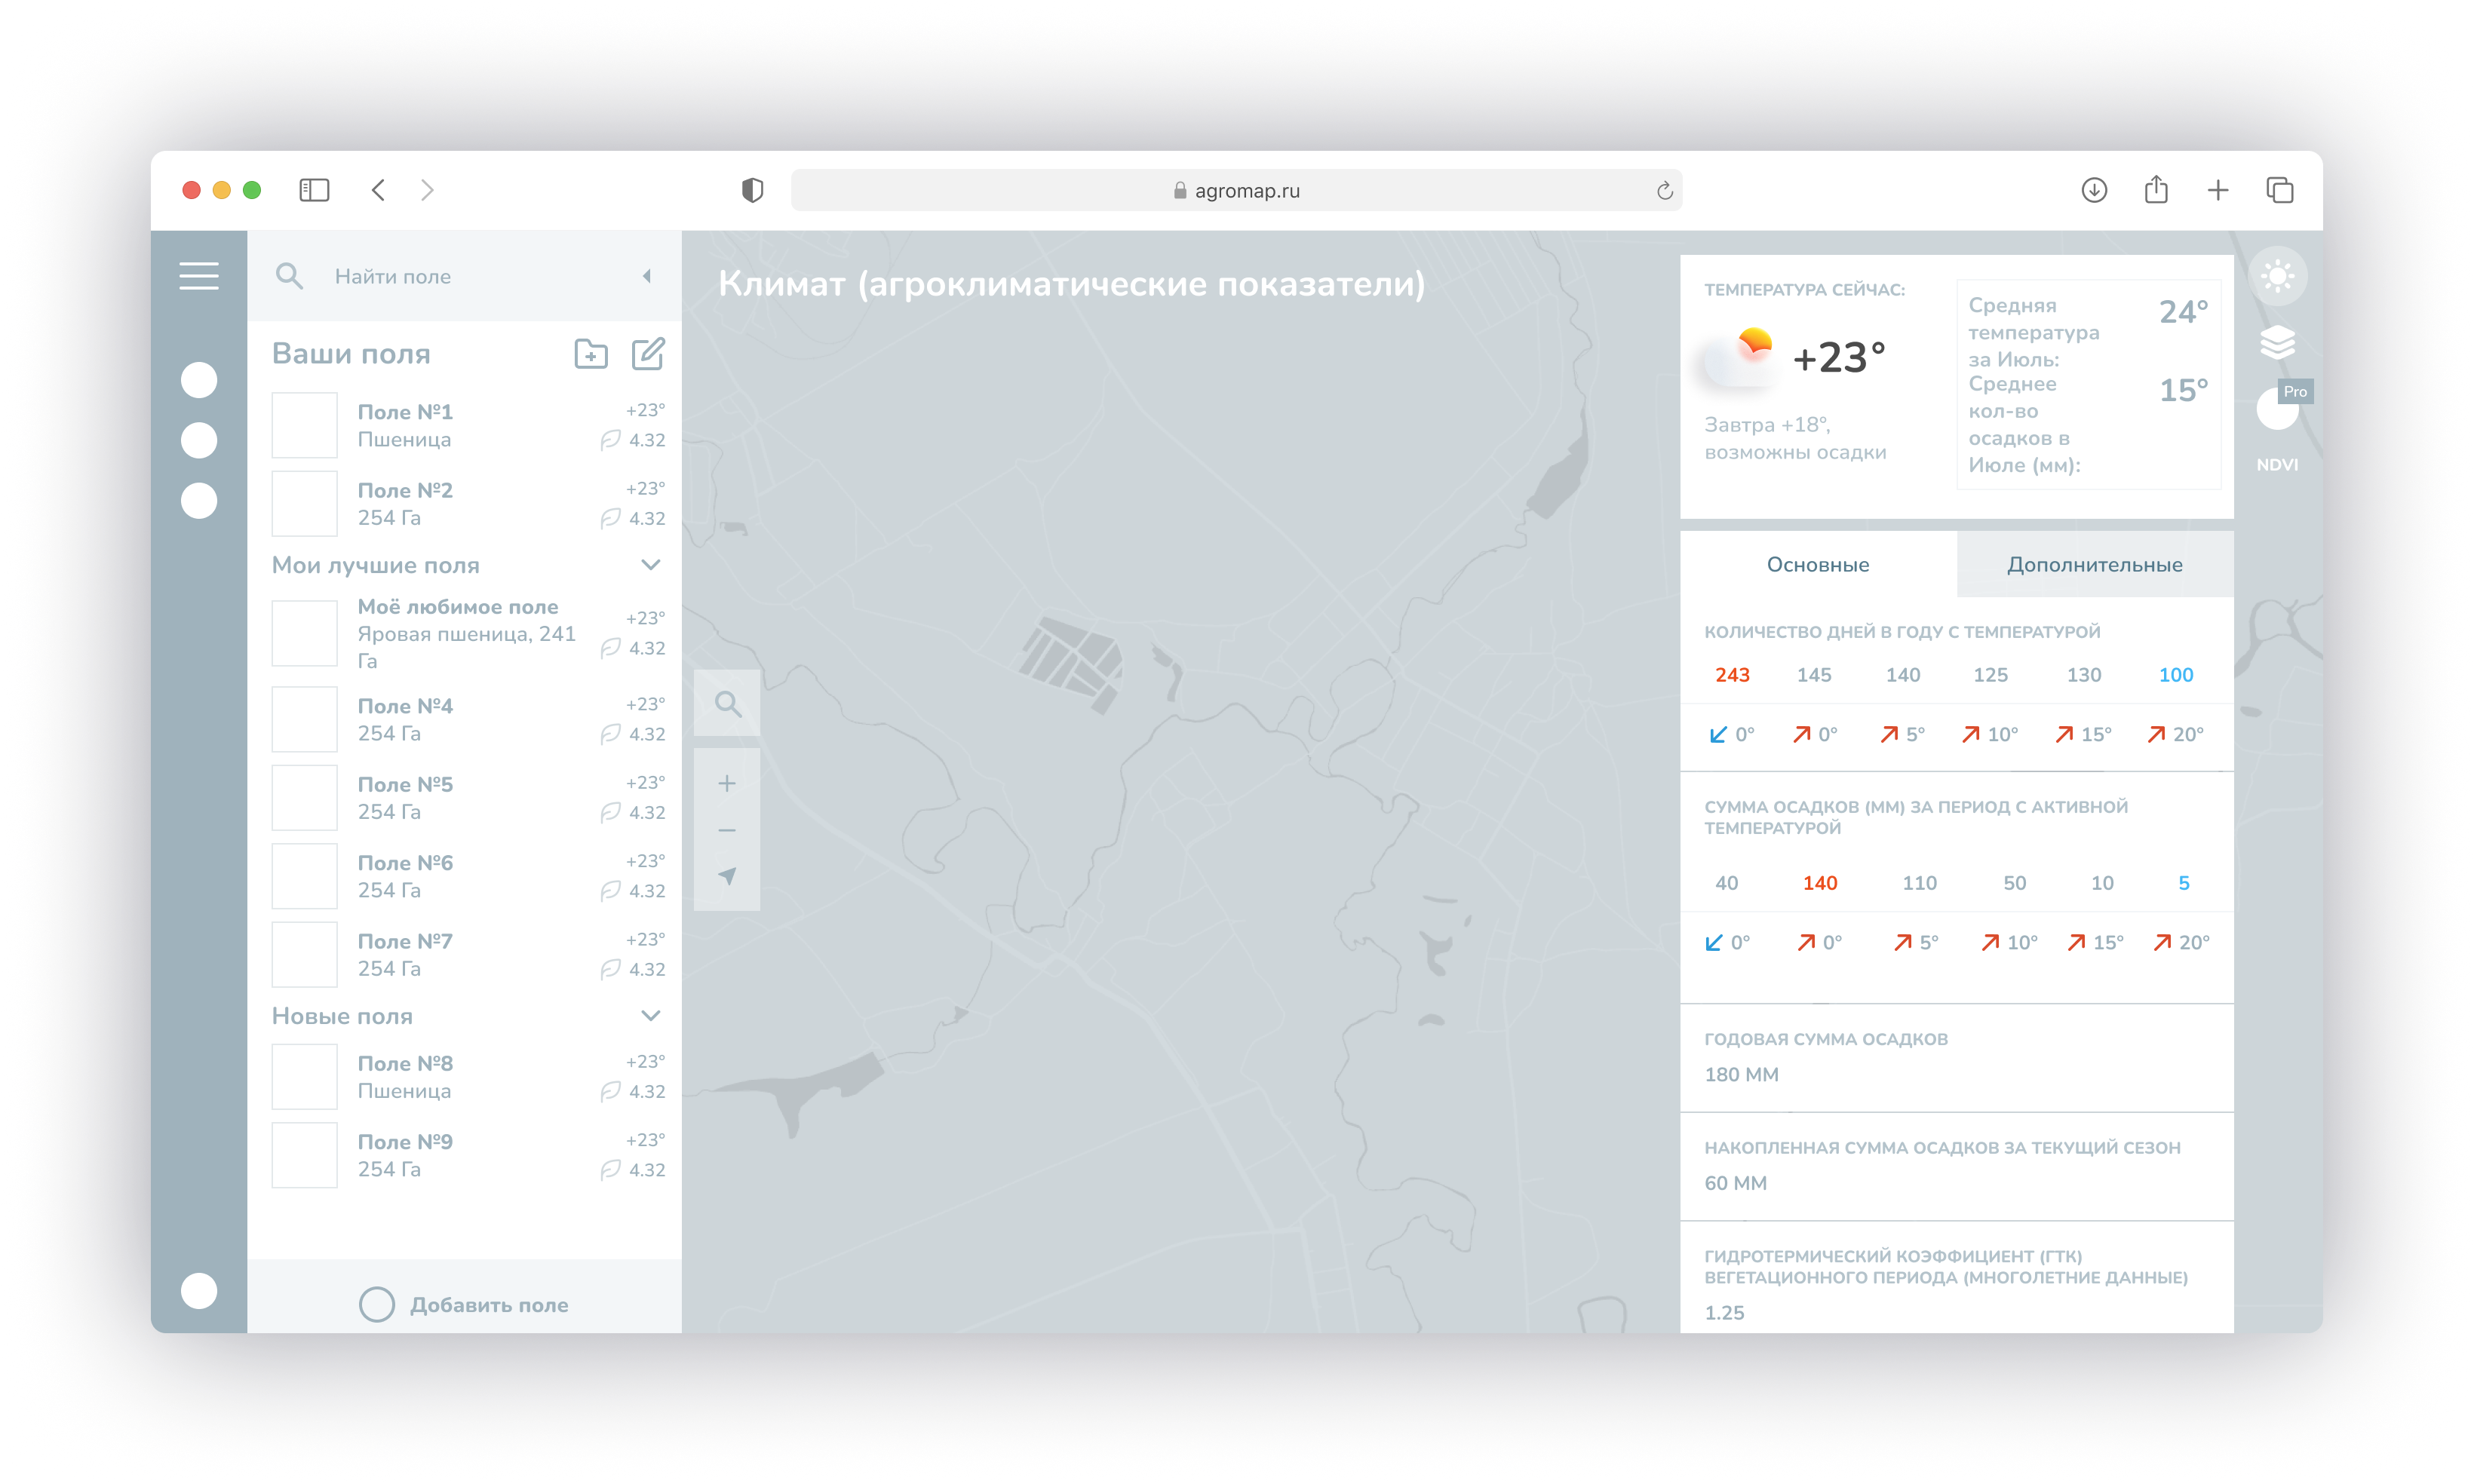This screenshot has width=2474, height=1484.
Task: Show the browser tab overview
Action: [2280, 190]
